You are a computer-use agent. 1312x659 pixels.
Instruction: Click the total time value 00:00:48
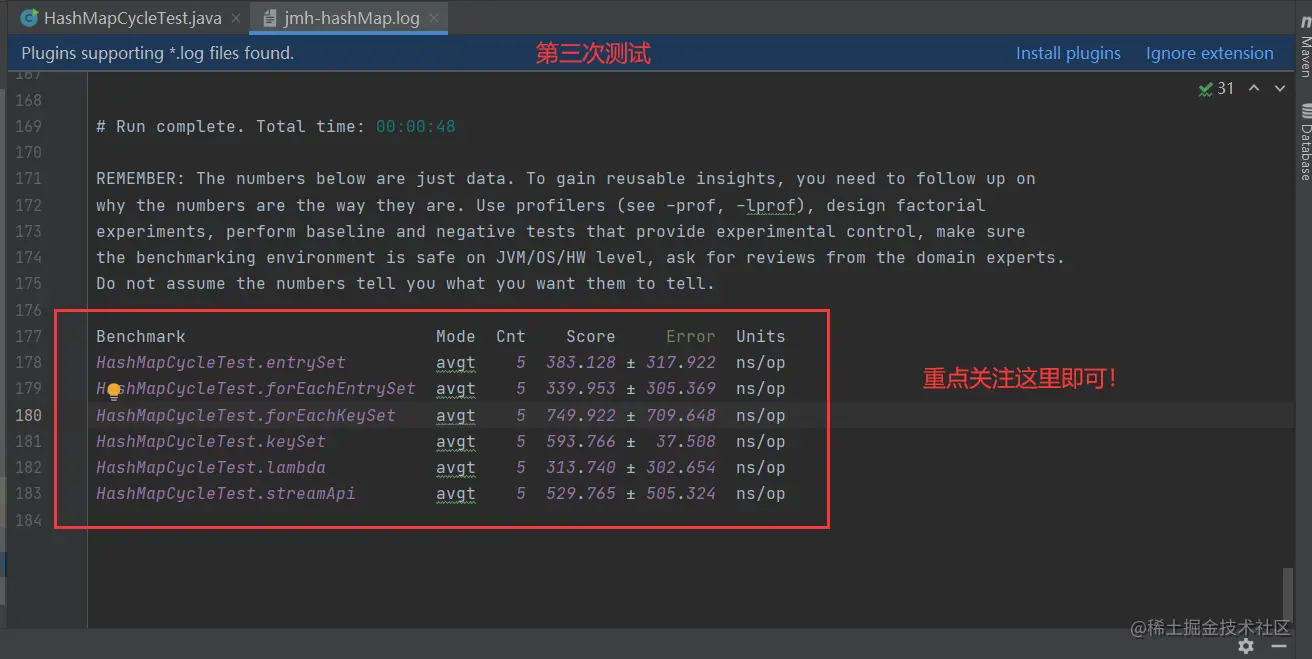click(x=416, y=126)
